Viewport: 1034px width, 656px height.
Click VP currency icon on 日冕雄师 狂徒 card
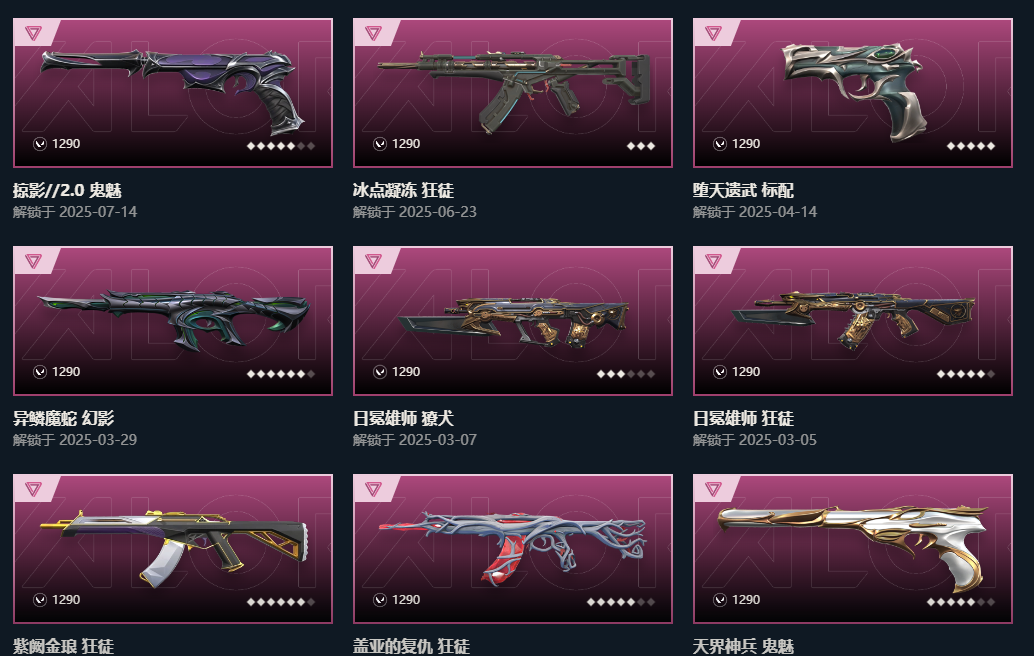pos(720,372)
